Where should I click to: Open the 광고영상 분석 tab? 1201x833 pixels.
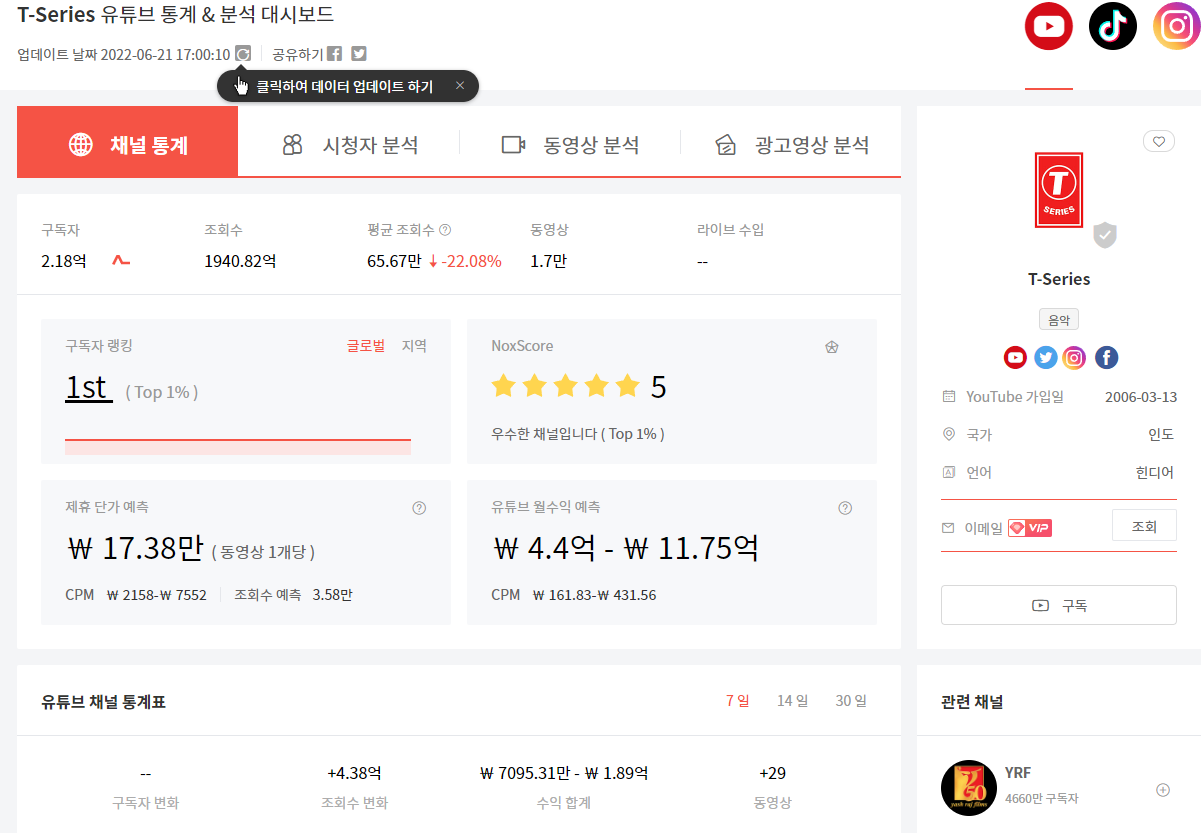(x=791, y=146)
